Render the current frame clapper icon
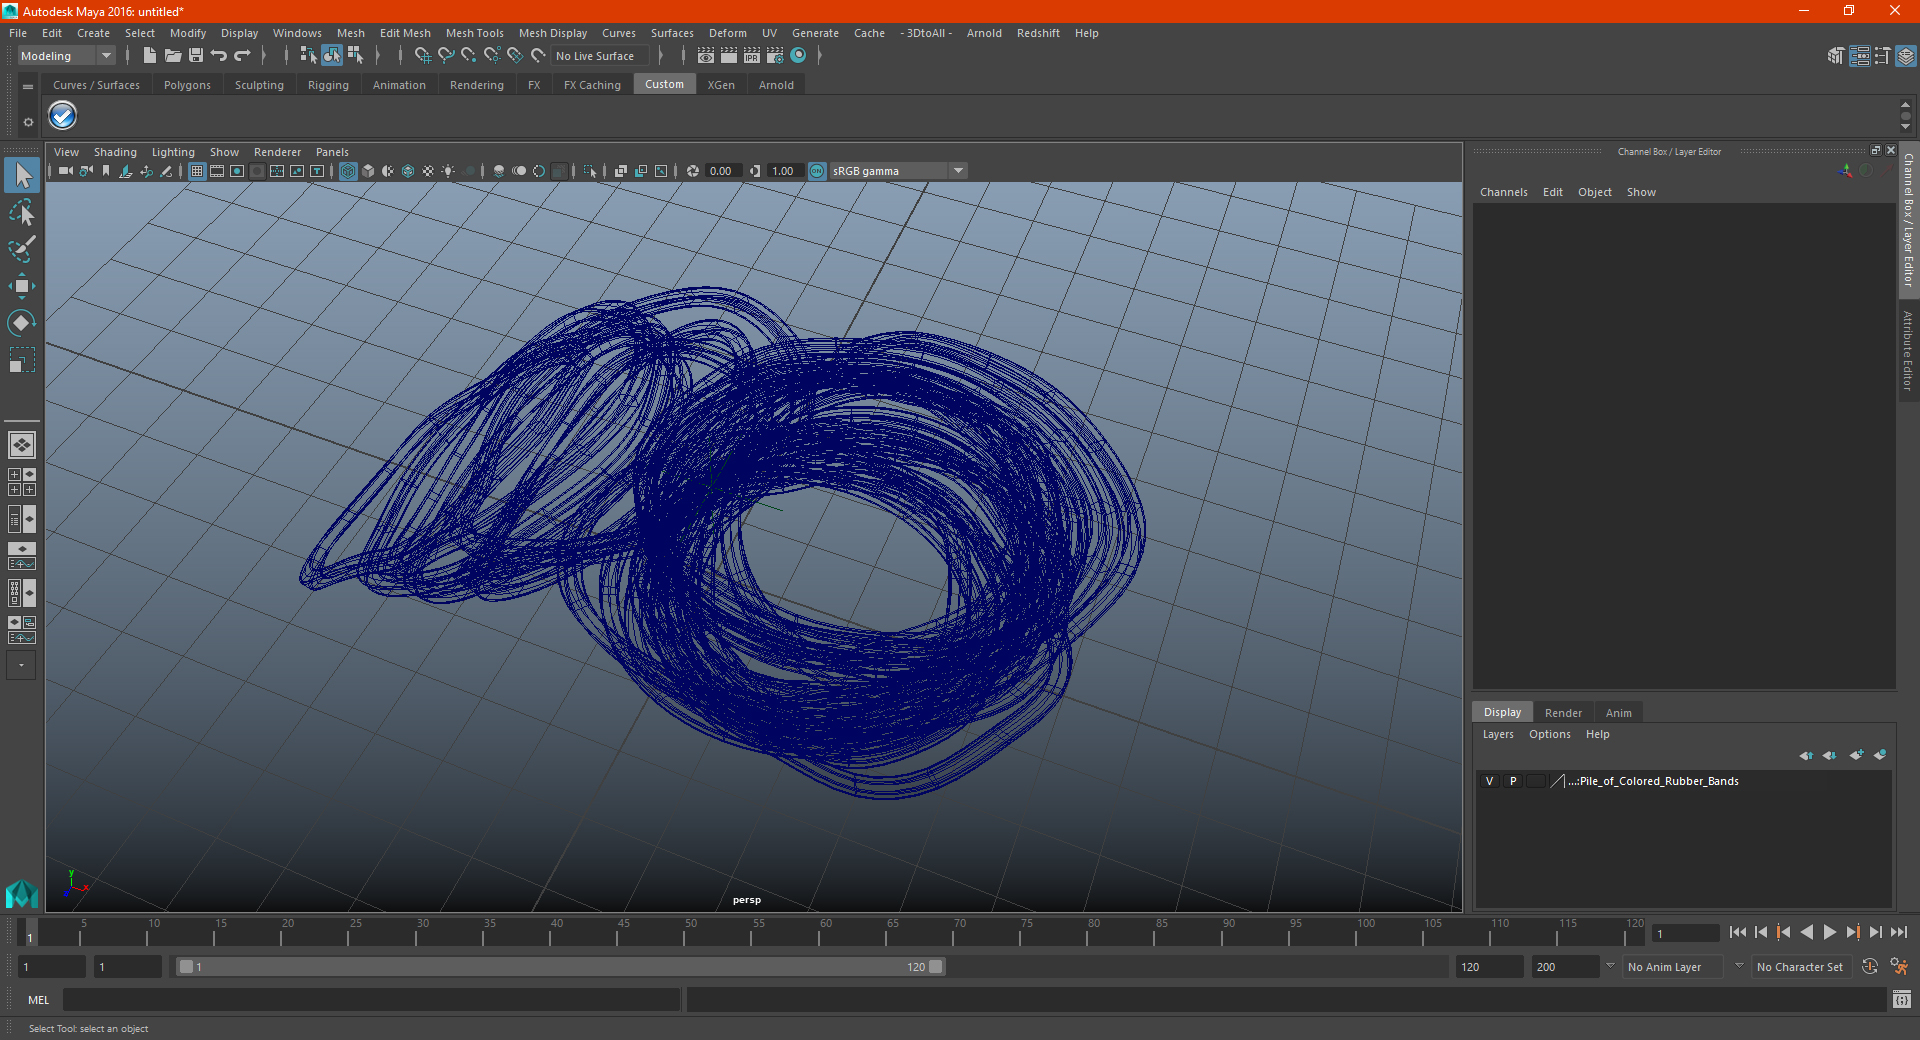The image size is (1920, 1040). point(729,56)
